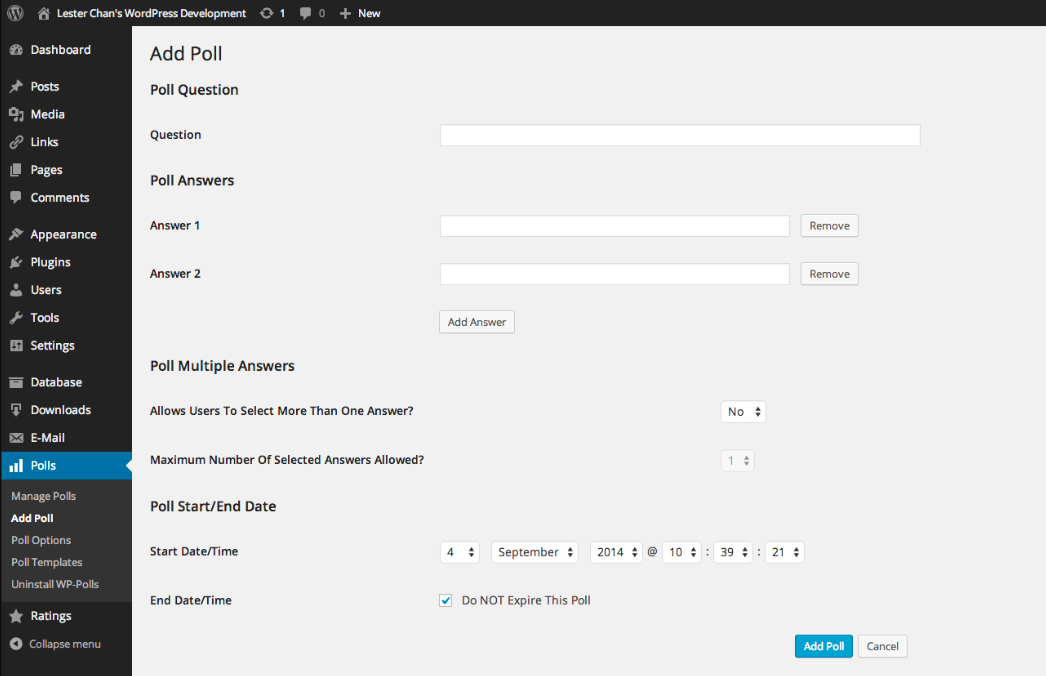The width and height of the screenshot is (1046, 676).
Task: Uncheck Do NOT Expire This Poll
Action: (445, 600)
